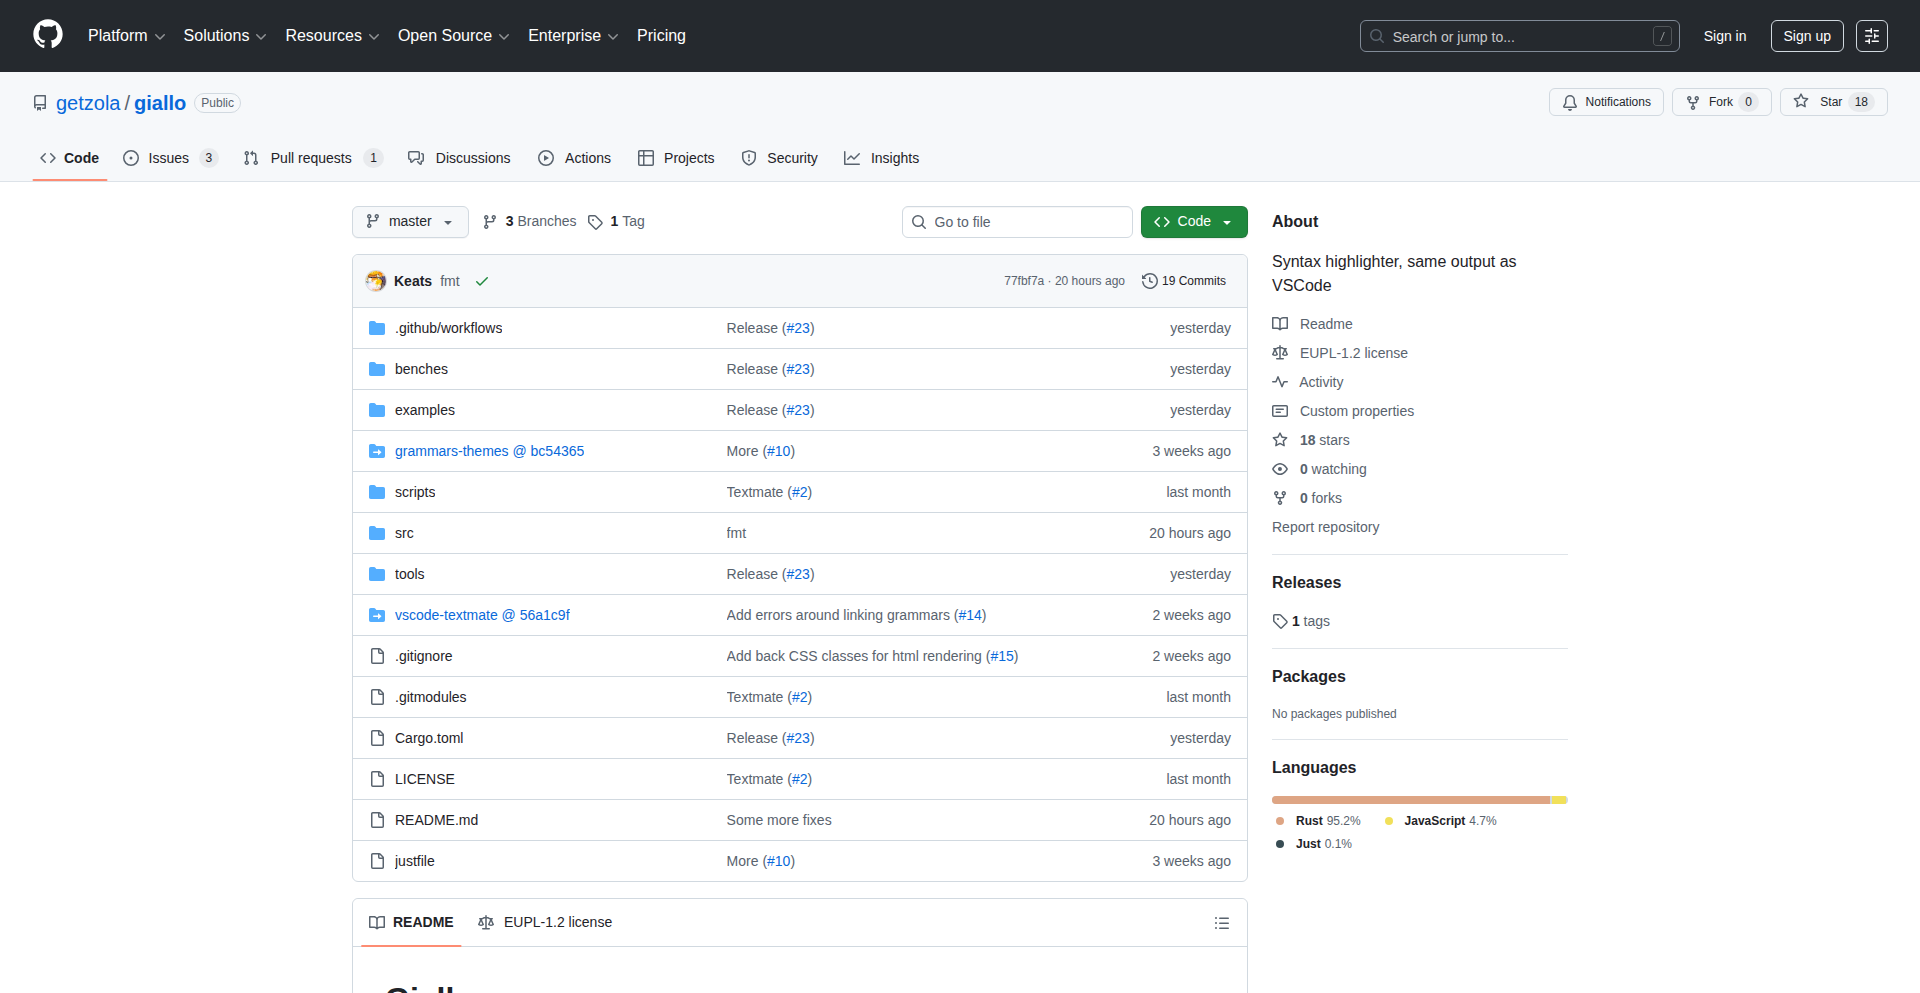This screenshot has height=993, width=1920.
Task: Click the GitHub logo icon
Action: click(47, 35)
